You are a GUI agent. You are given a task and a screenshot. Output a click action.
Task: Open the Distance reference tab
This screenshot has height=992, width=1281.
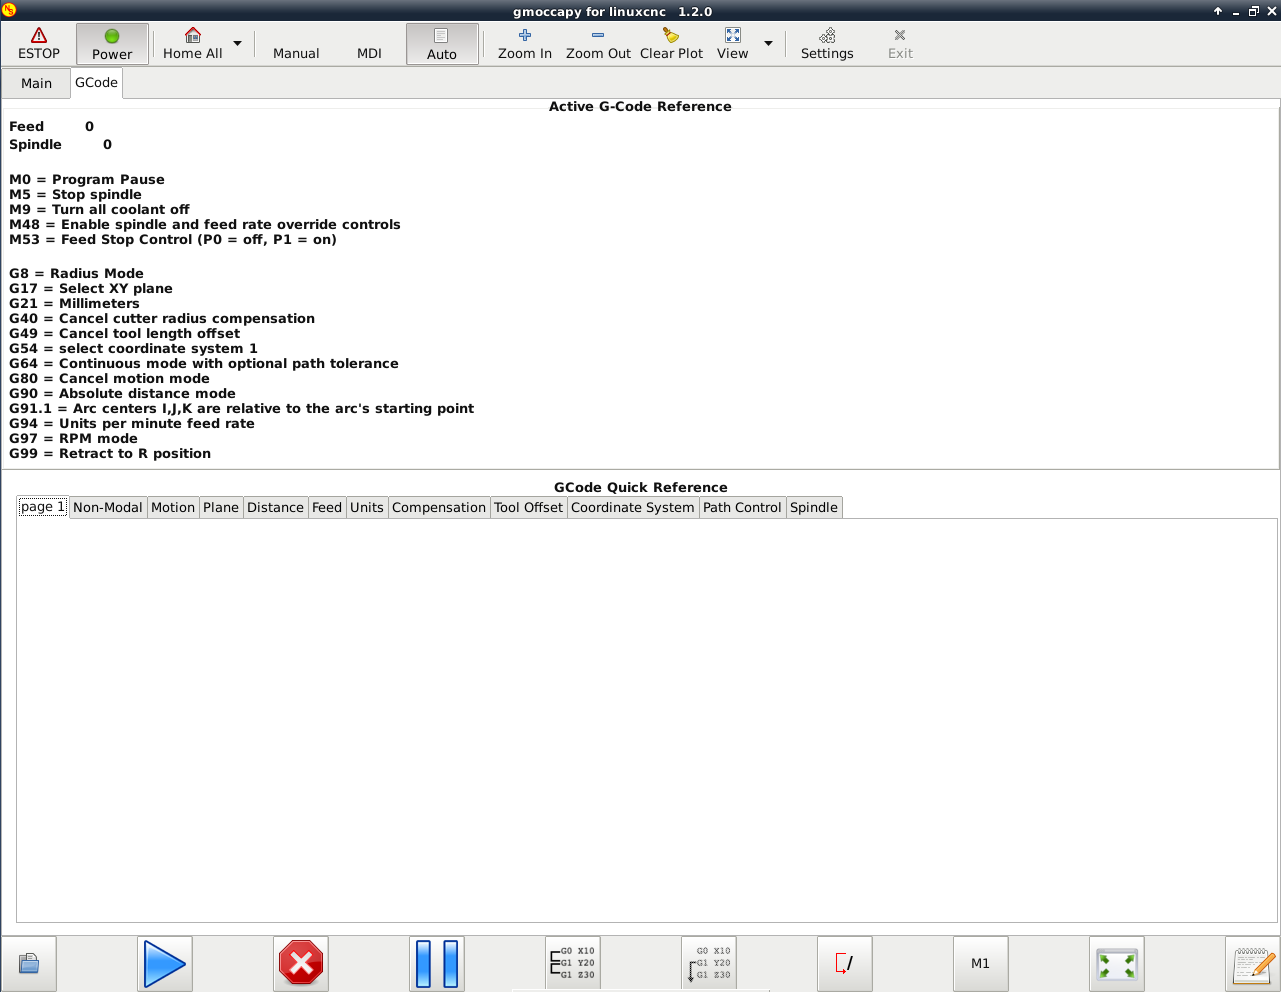click(275, 508)
